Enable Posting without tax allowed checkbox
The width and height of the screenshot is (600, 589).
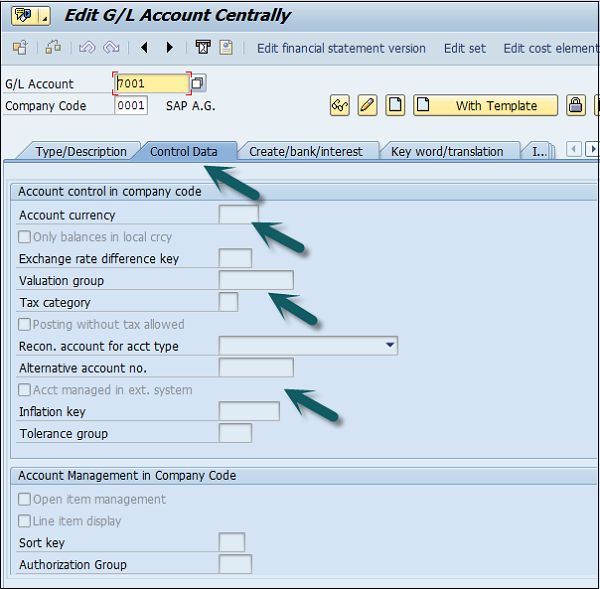coord(25,324)
